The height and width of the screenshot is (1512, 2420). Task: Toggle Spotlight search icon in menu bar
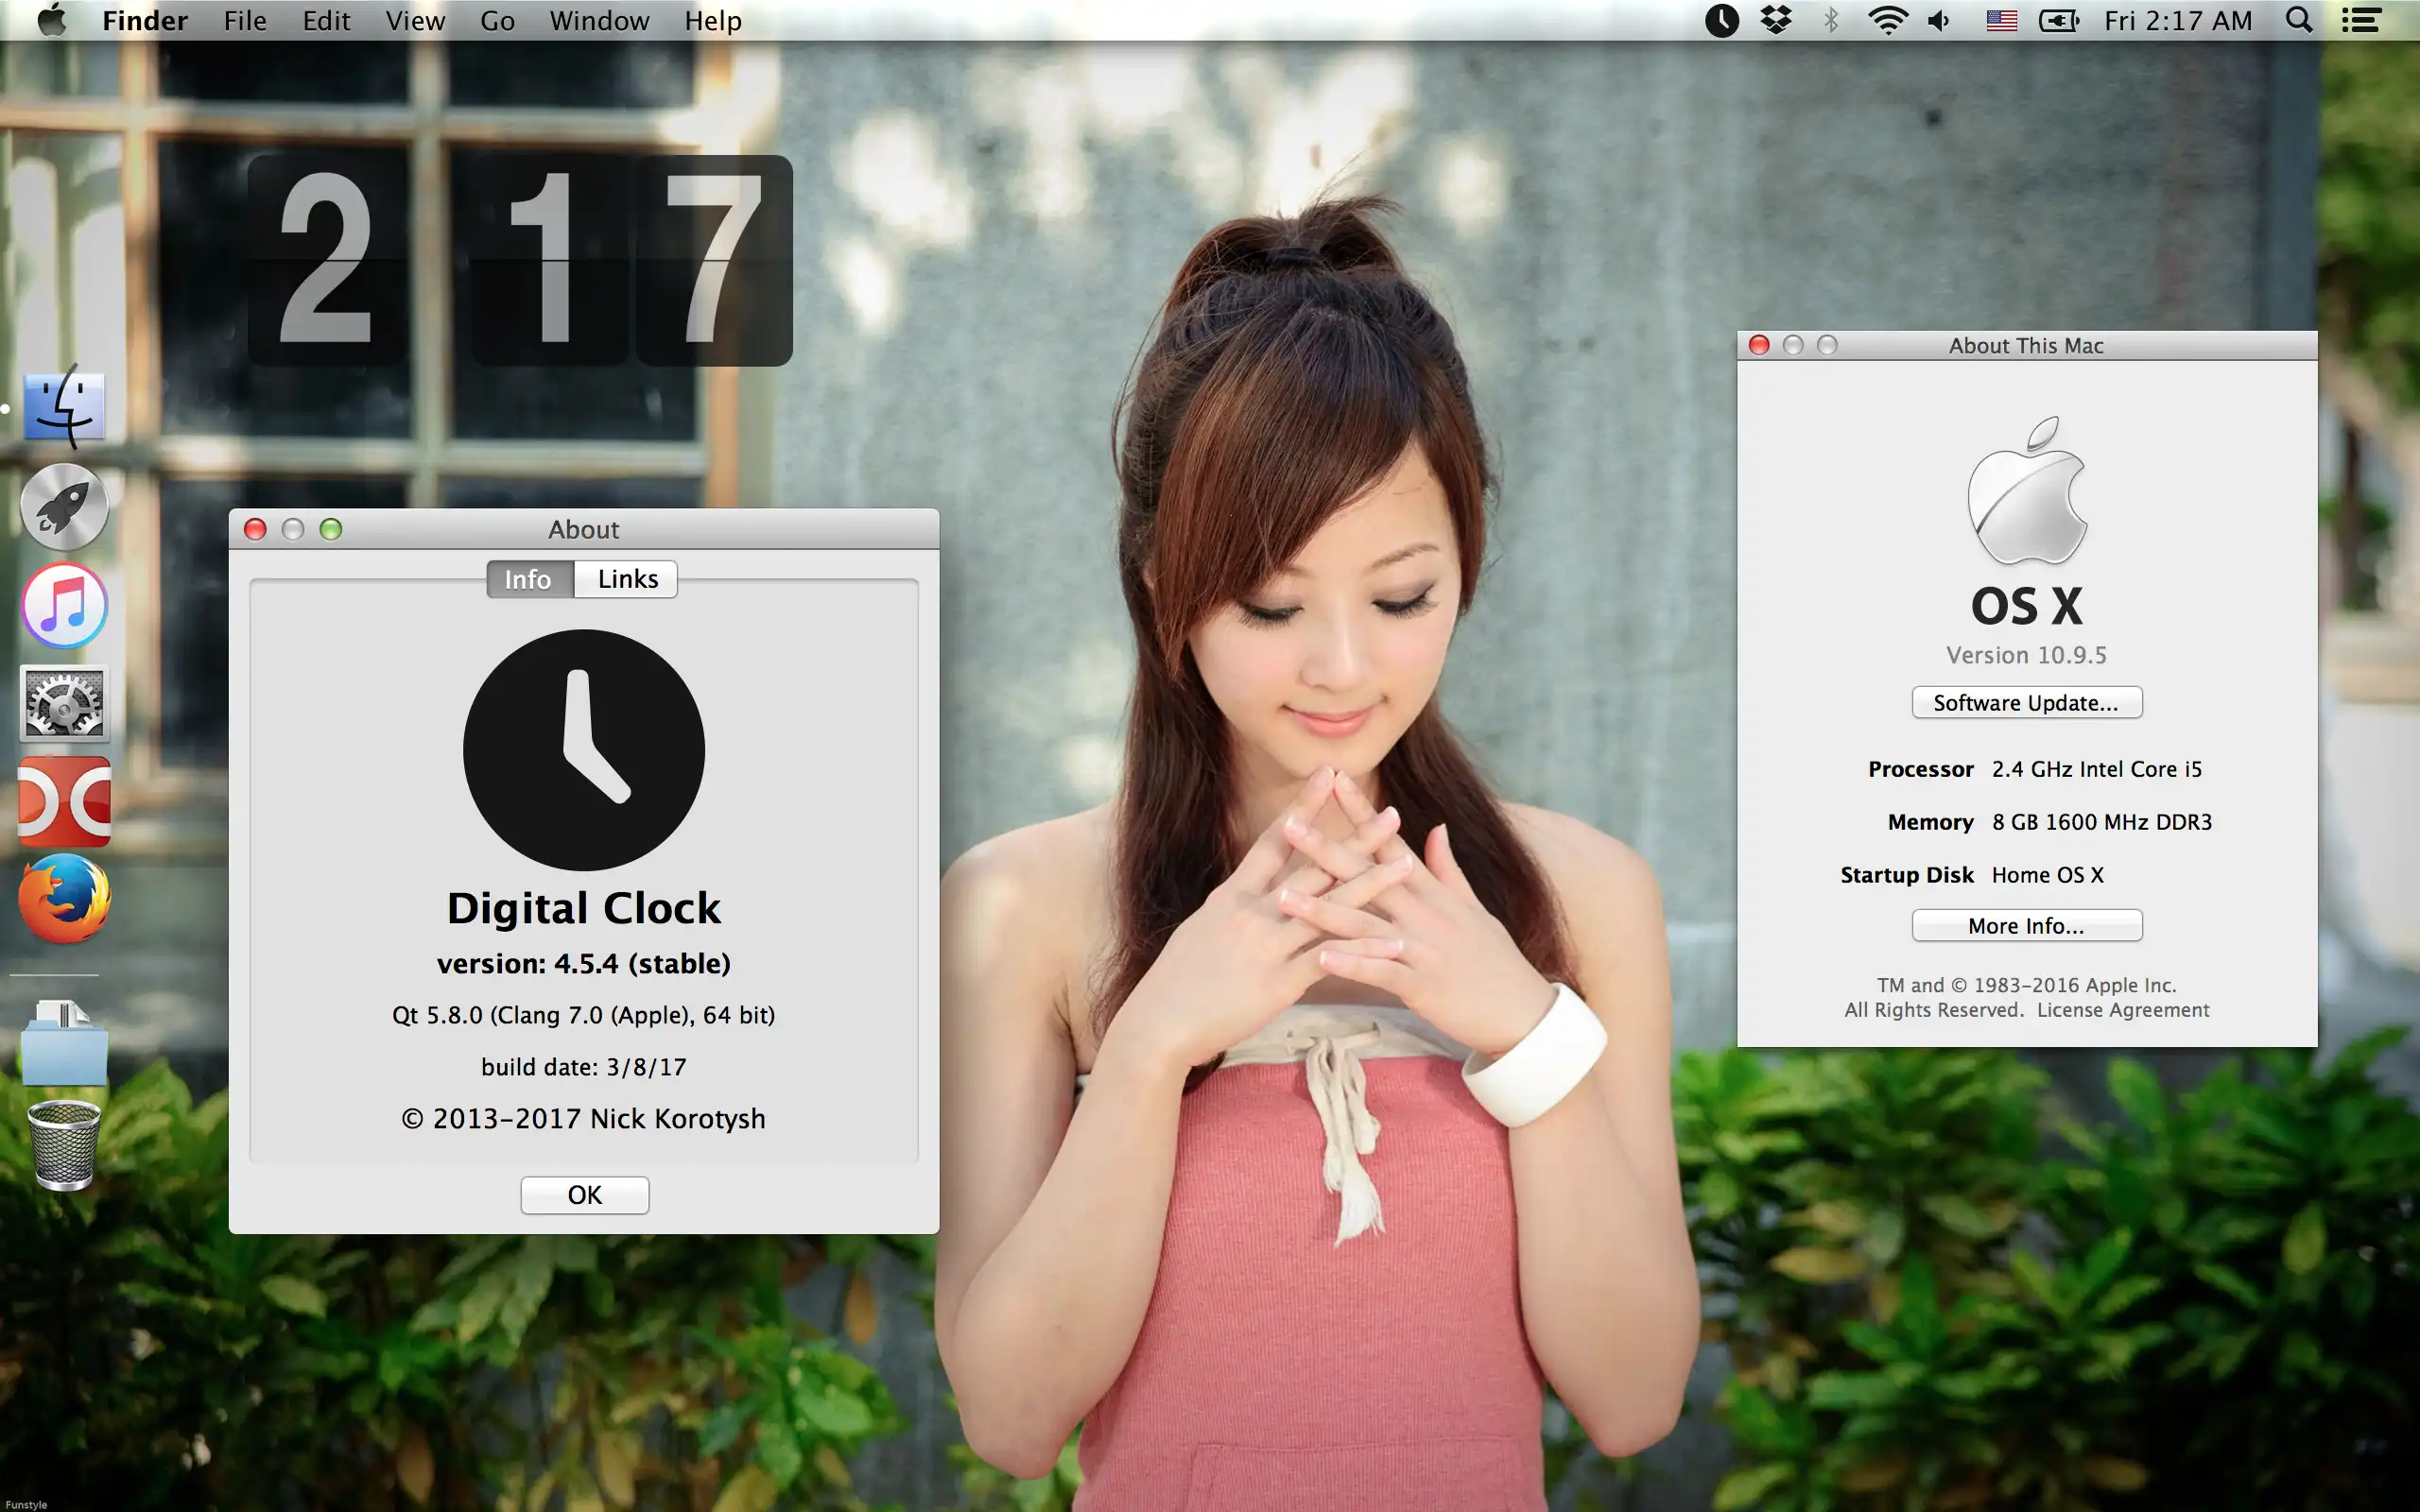point(2302,19)
